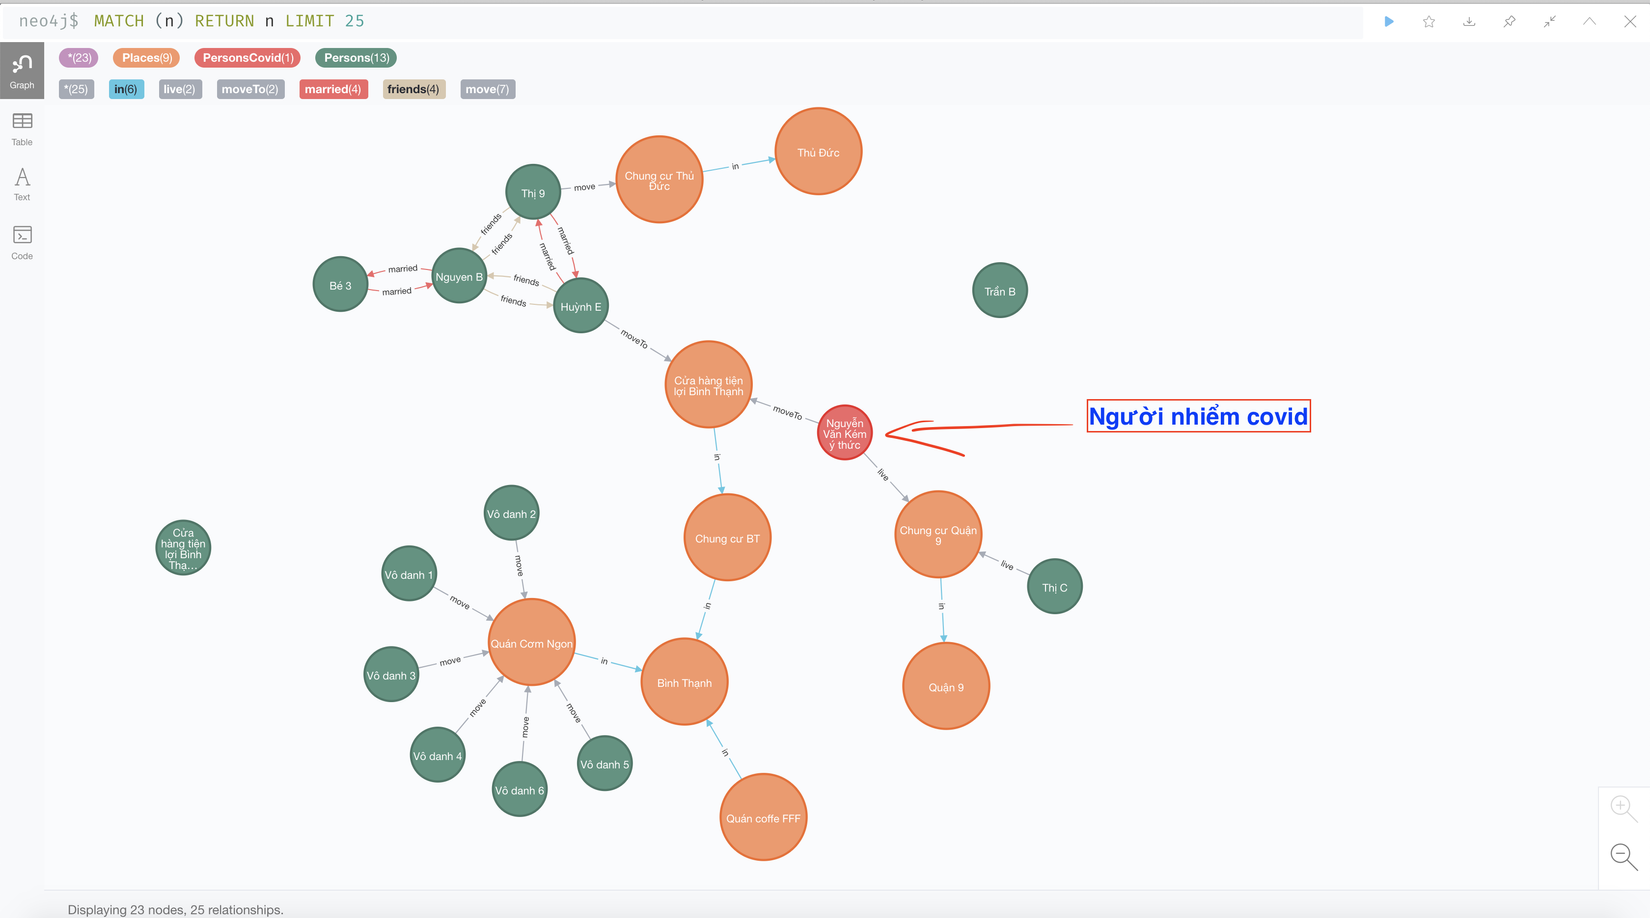This screenshot has width=1650, height=918.
Task: Save query as favorite with star icon
Action: pyautogui.click(x=1429, y=21)
